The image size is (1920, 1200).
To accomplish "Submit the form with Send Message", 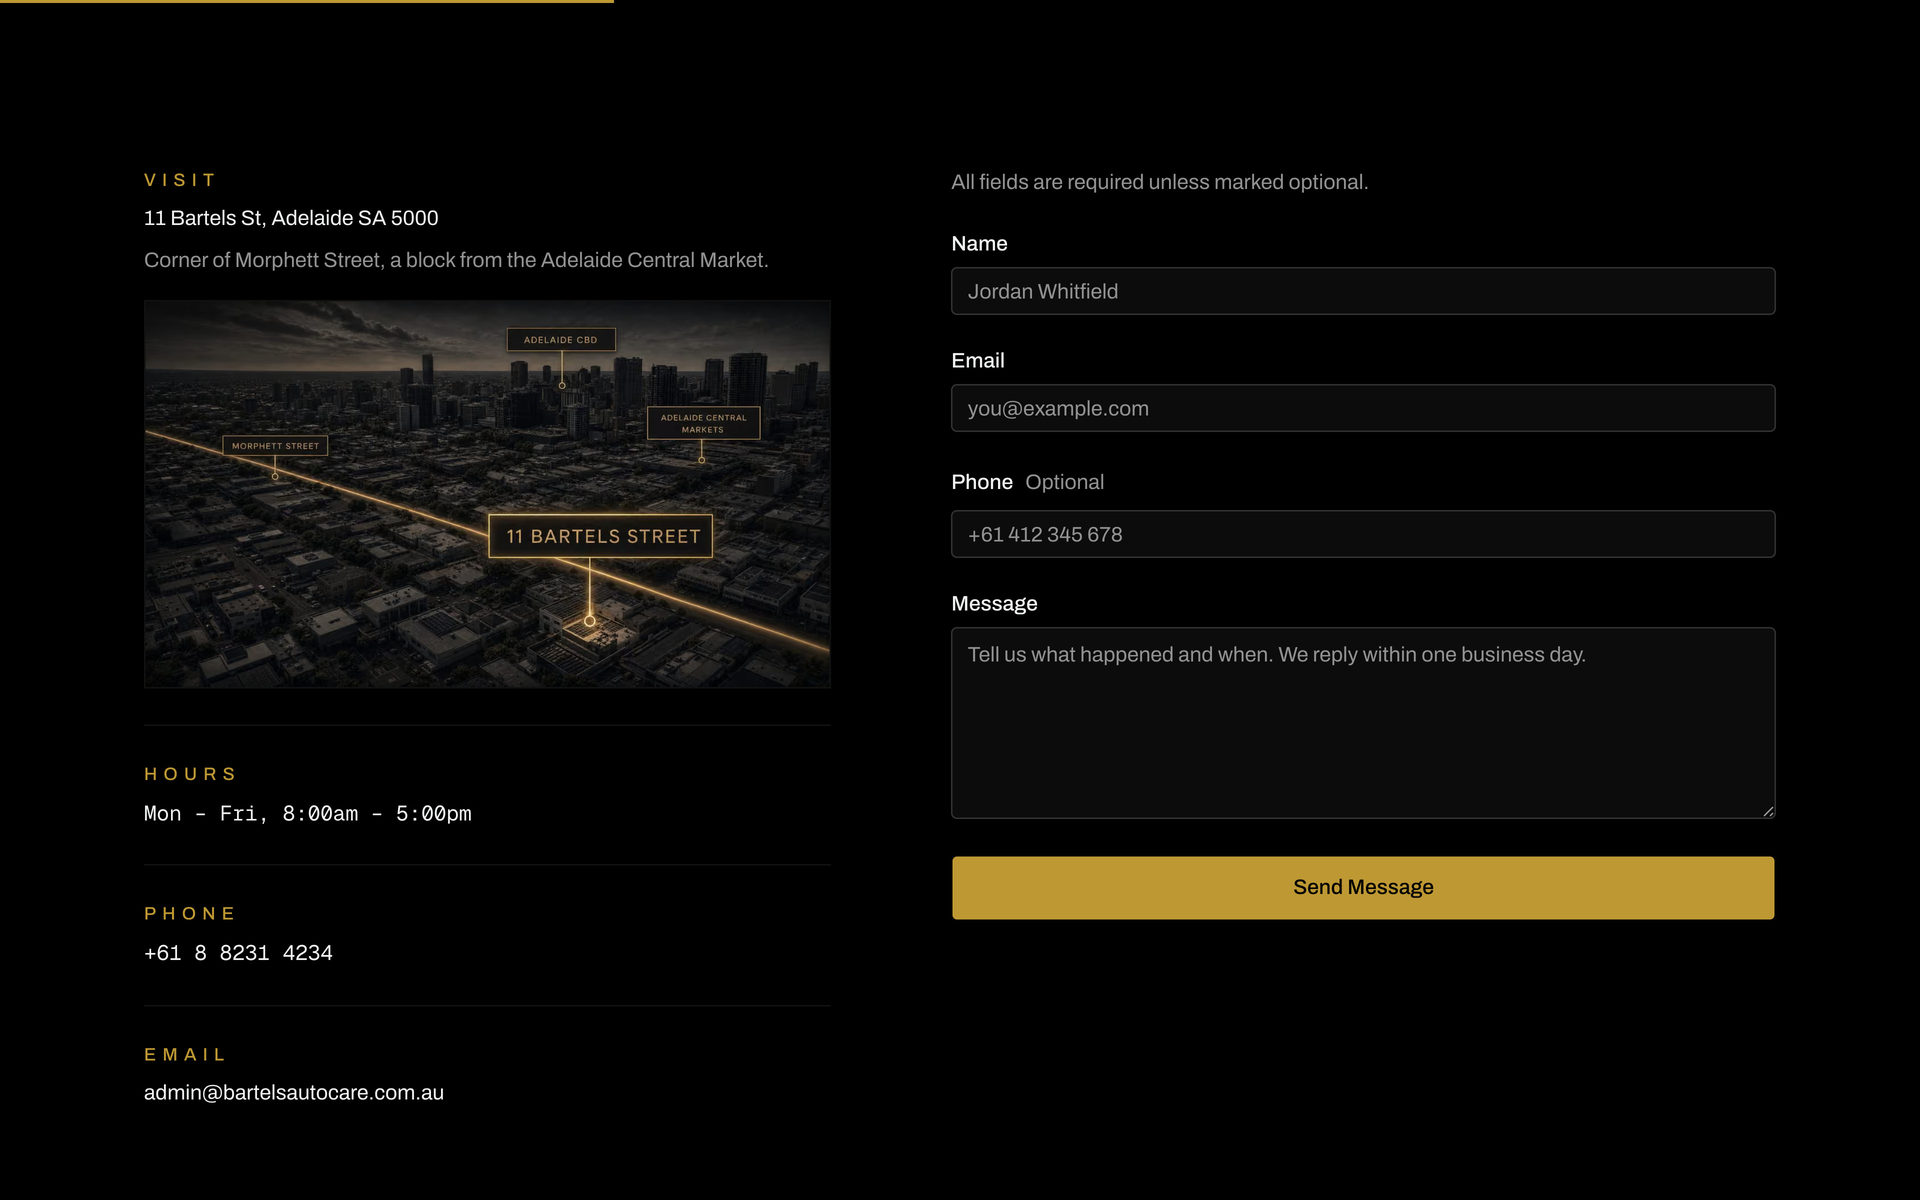I will pos(1363,887).
